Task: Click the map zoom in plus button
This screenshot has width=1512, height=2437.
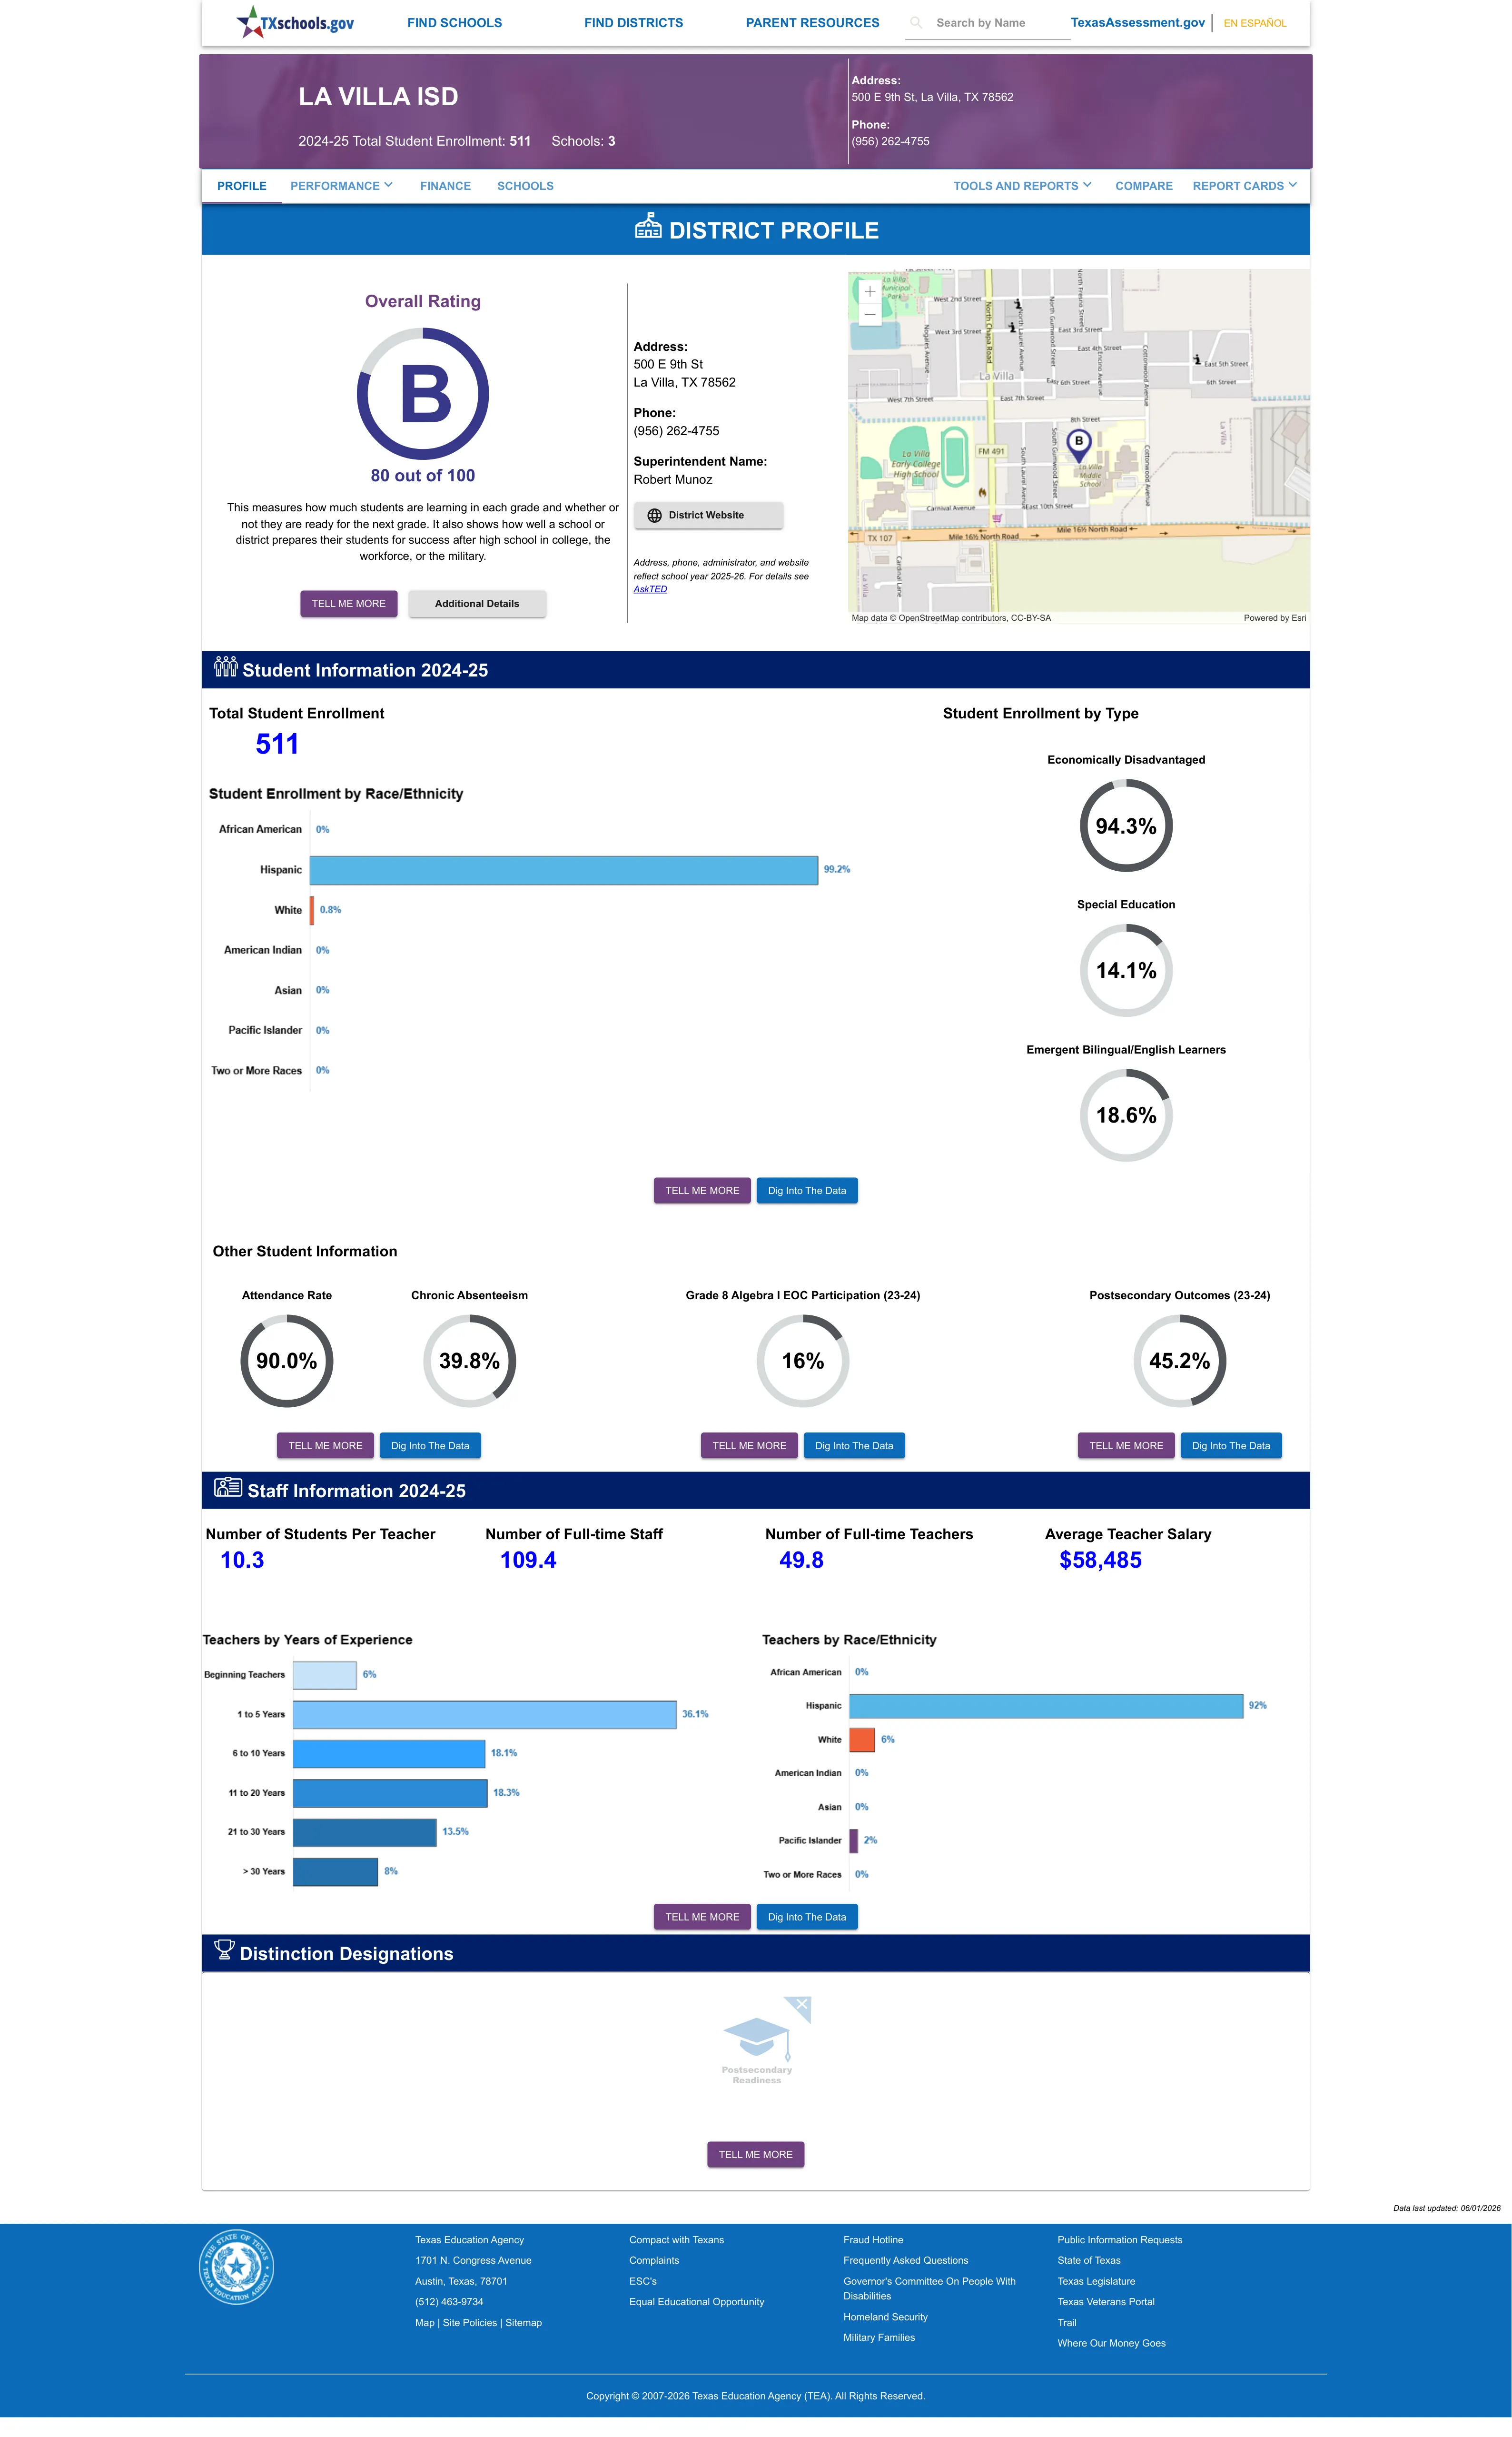Action: [x=870, y=291]
